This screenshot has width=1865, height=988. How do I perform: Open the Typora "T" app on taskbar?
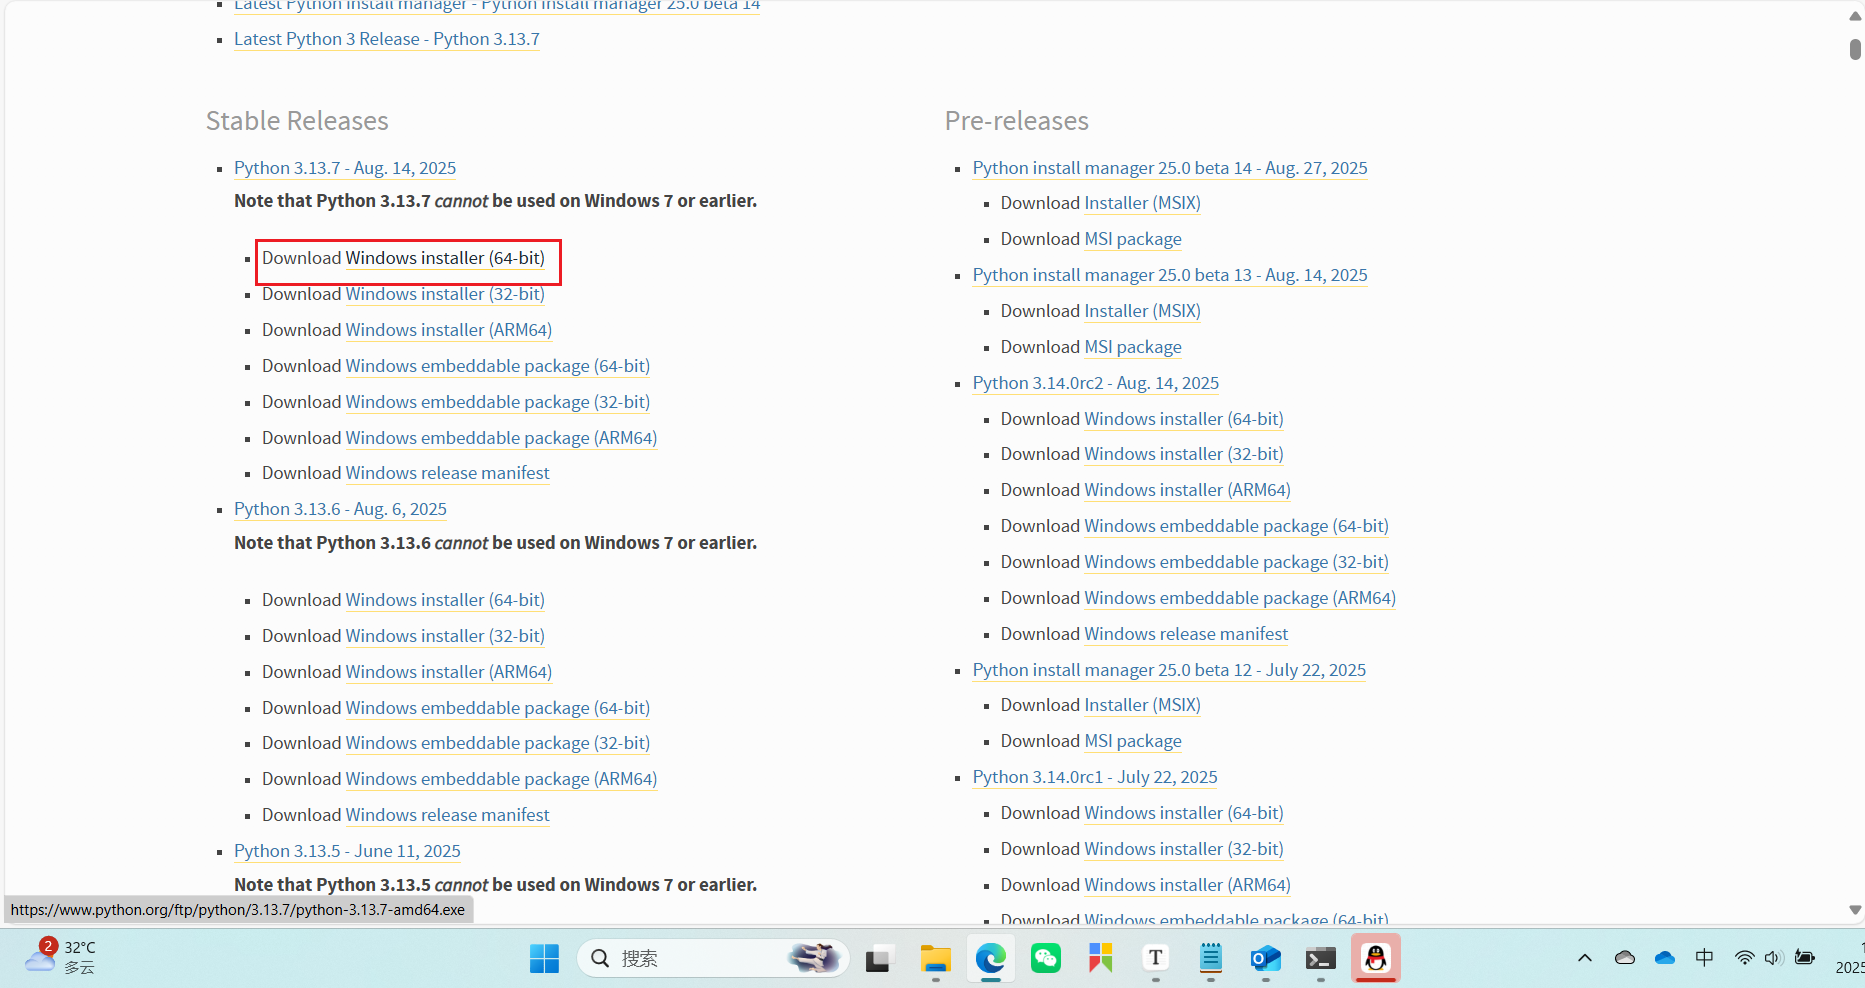(x=1156, y=959)
